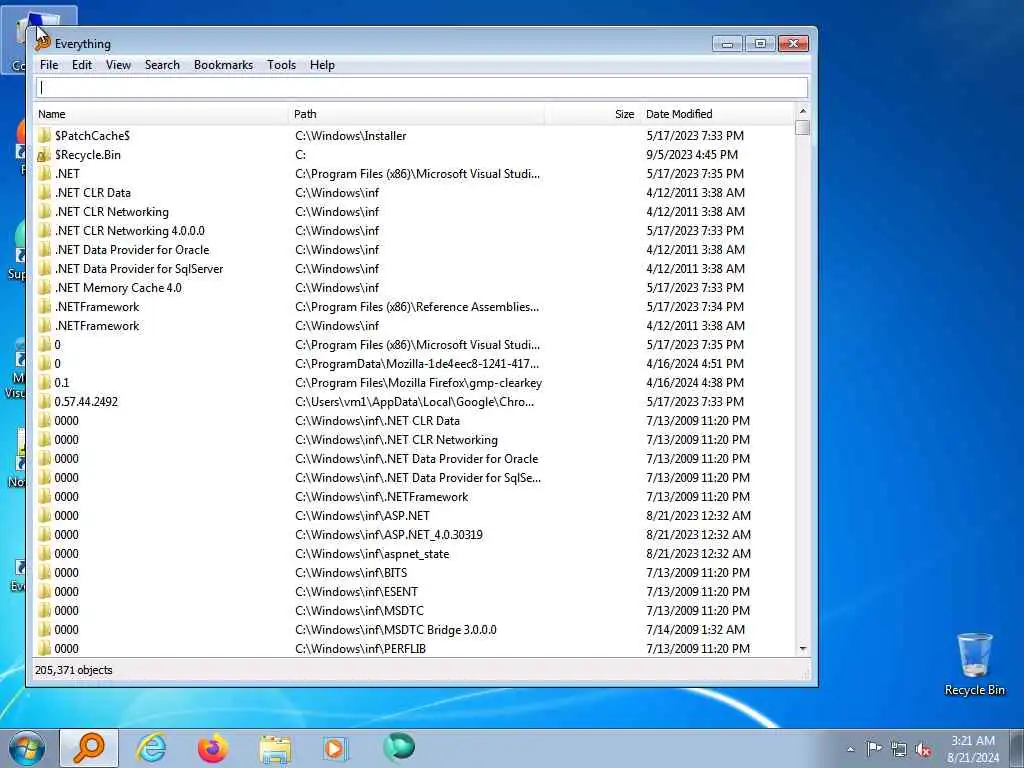Select 0000 in MSDTC Bridge 3.0.0.0 path

coord(67,630)
